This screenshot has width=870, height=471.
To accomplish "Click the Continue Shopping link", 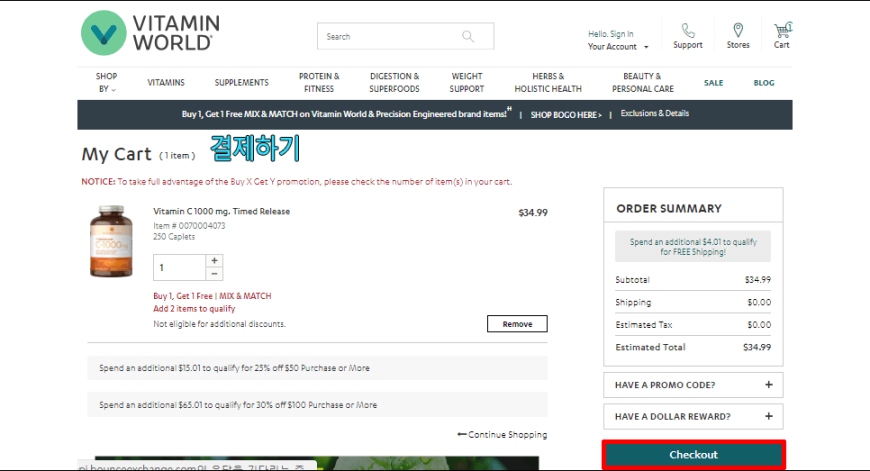I will click(502, 435).
